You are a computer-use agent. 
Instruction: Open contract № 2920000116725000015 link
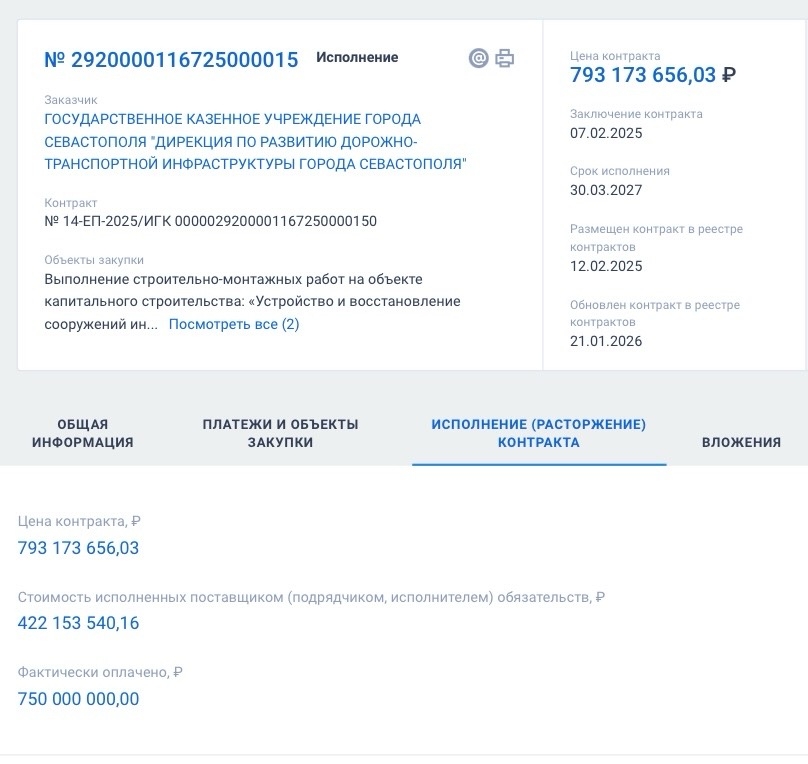coord(171,59)
